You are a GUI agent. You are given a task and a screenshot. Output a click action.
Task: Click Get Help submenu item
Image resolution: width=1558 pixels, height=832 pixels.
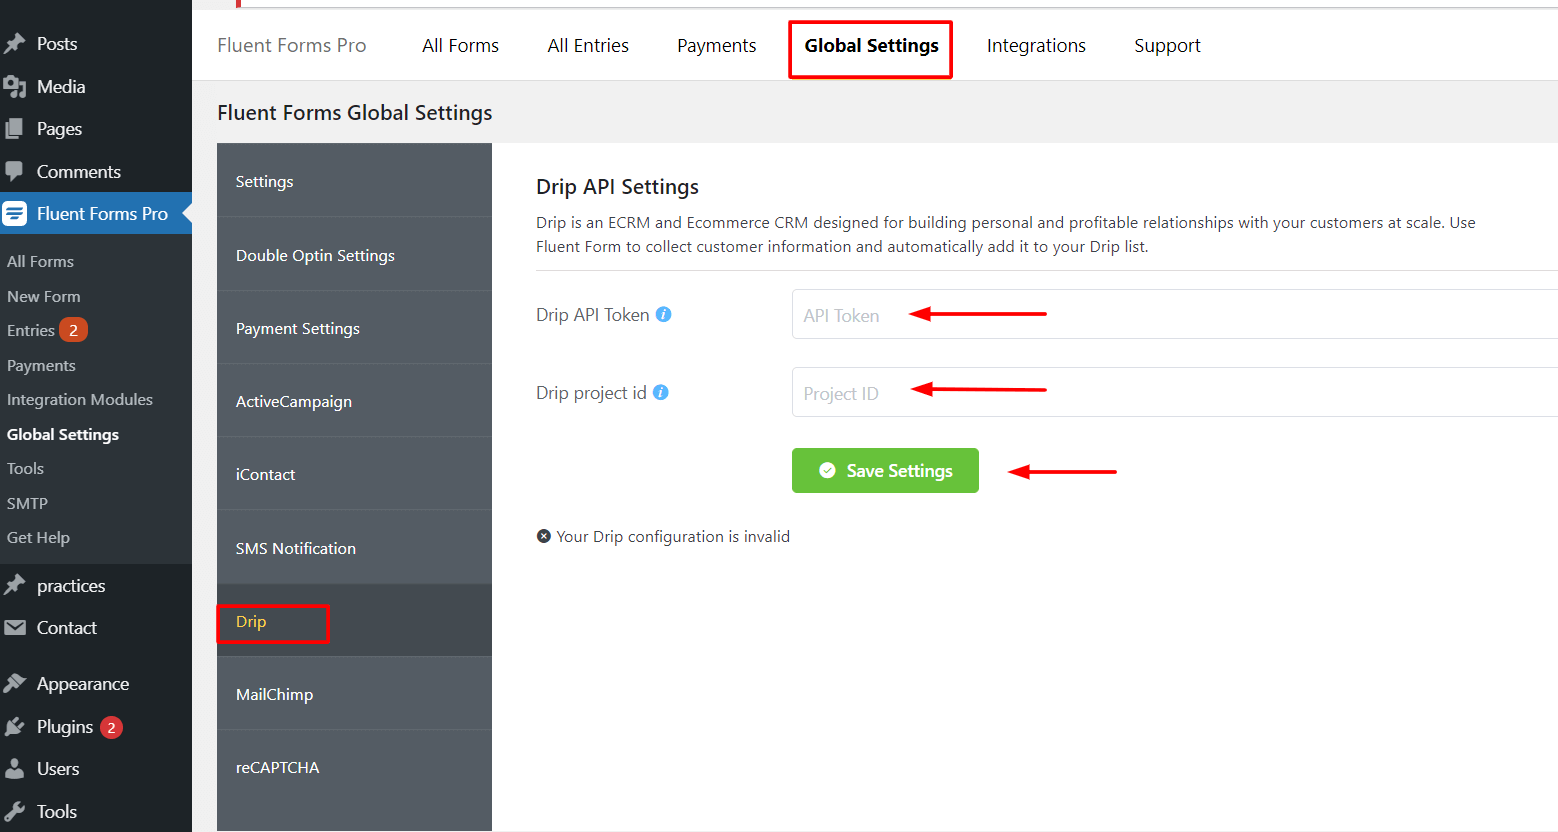[x=38, y=537]
